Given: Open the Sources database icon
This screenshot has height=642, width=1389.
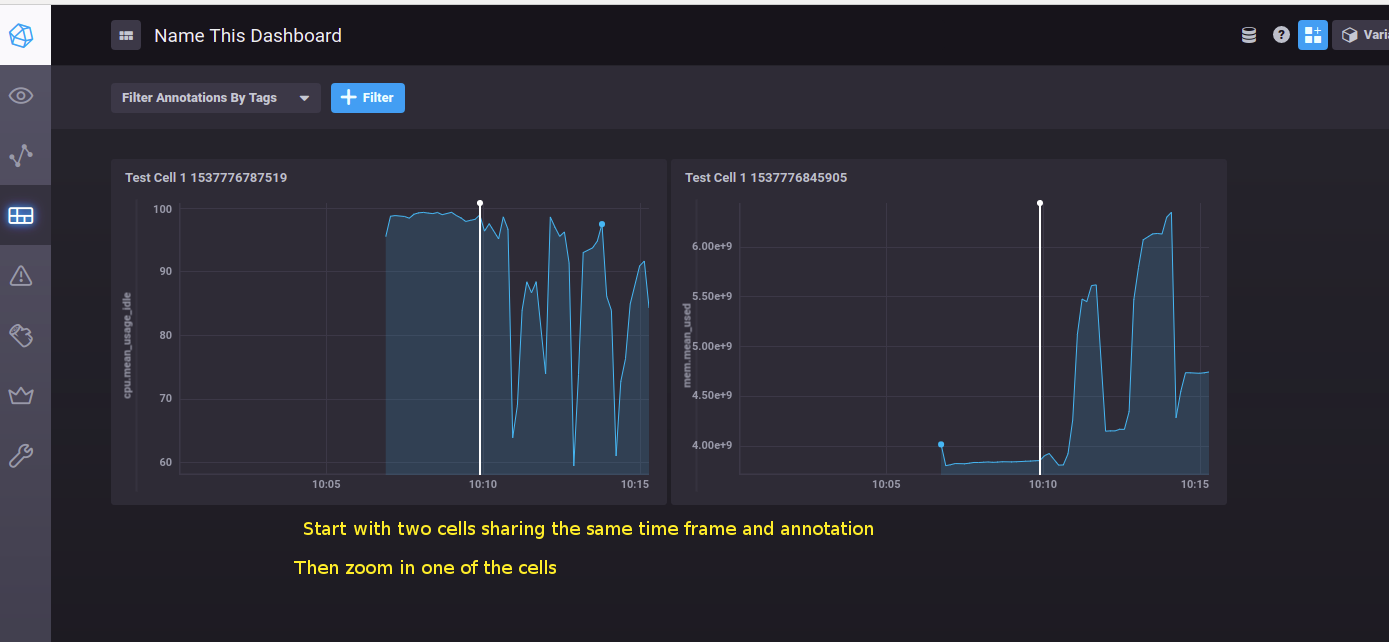Looking at the screenshot, I should [x=1248, y=34].
